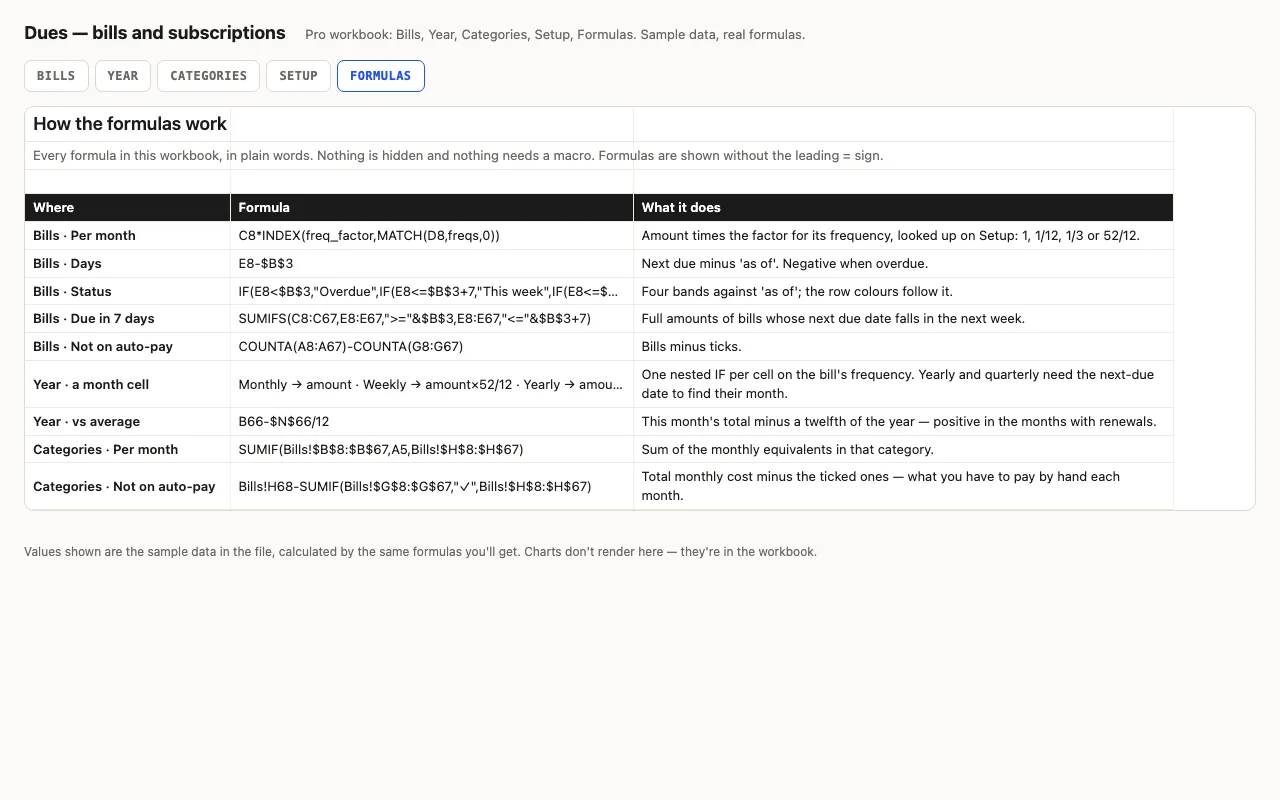
Task: Click the "Bills · Due in 7 days" cell
Action: [x=128, y=319]
